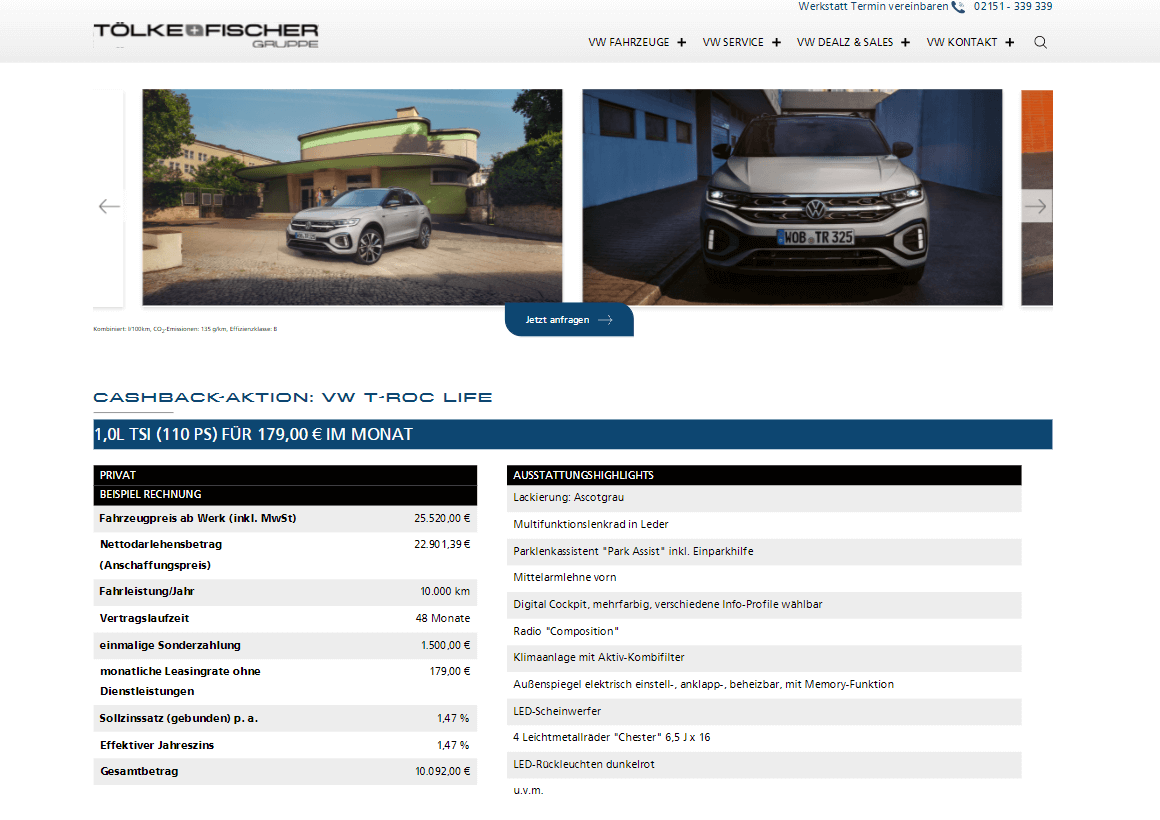
Task: Click the Fahrzeugpreis ab Werk label
Action: pos(198,518)
